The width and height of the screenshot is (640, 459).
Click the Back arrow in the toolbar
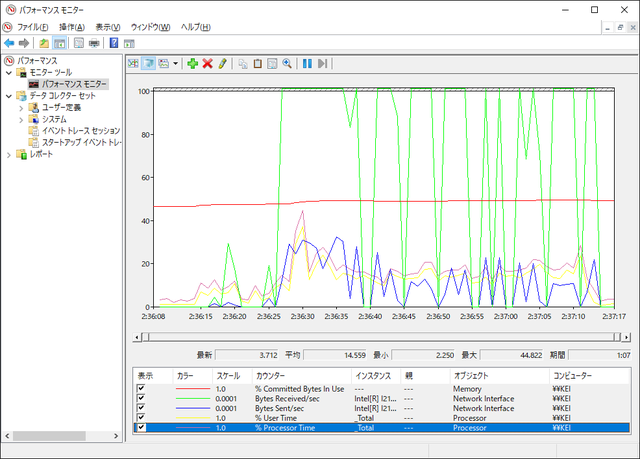tap(9, 43)
